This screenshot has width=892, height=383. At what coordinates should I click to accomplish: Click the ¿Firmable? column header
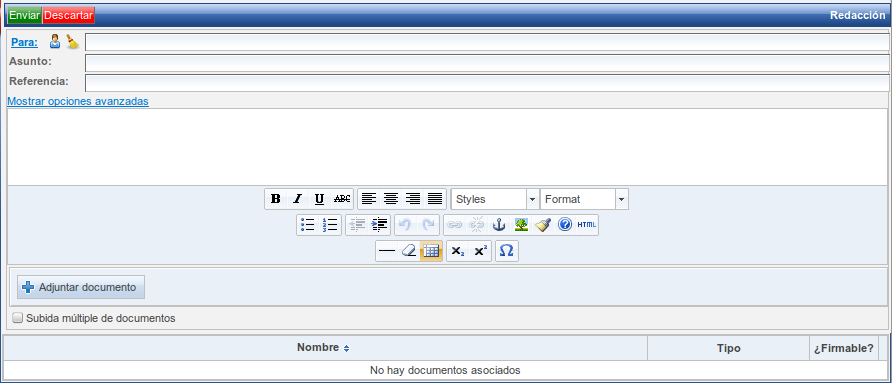tap(844, 348)
